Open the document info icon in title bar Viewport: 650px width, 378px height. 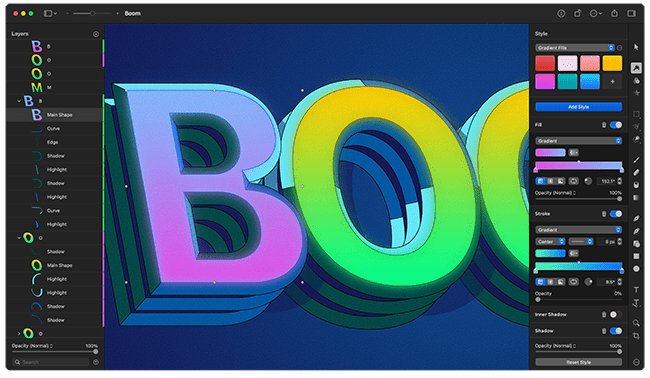click(561, 14)
